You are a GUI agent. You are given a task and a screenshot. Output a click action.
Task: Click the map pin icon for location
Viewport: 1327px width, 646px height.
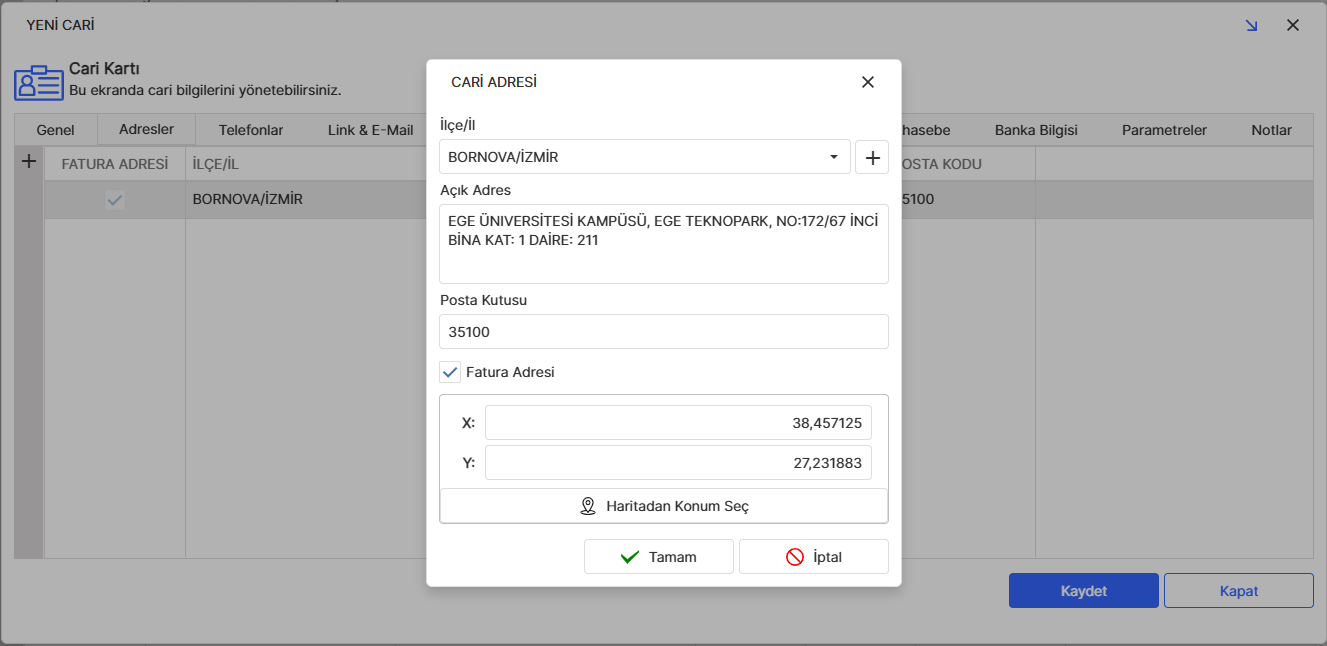(x=588, y=506)
